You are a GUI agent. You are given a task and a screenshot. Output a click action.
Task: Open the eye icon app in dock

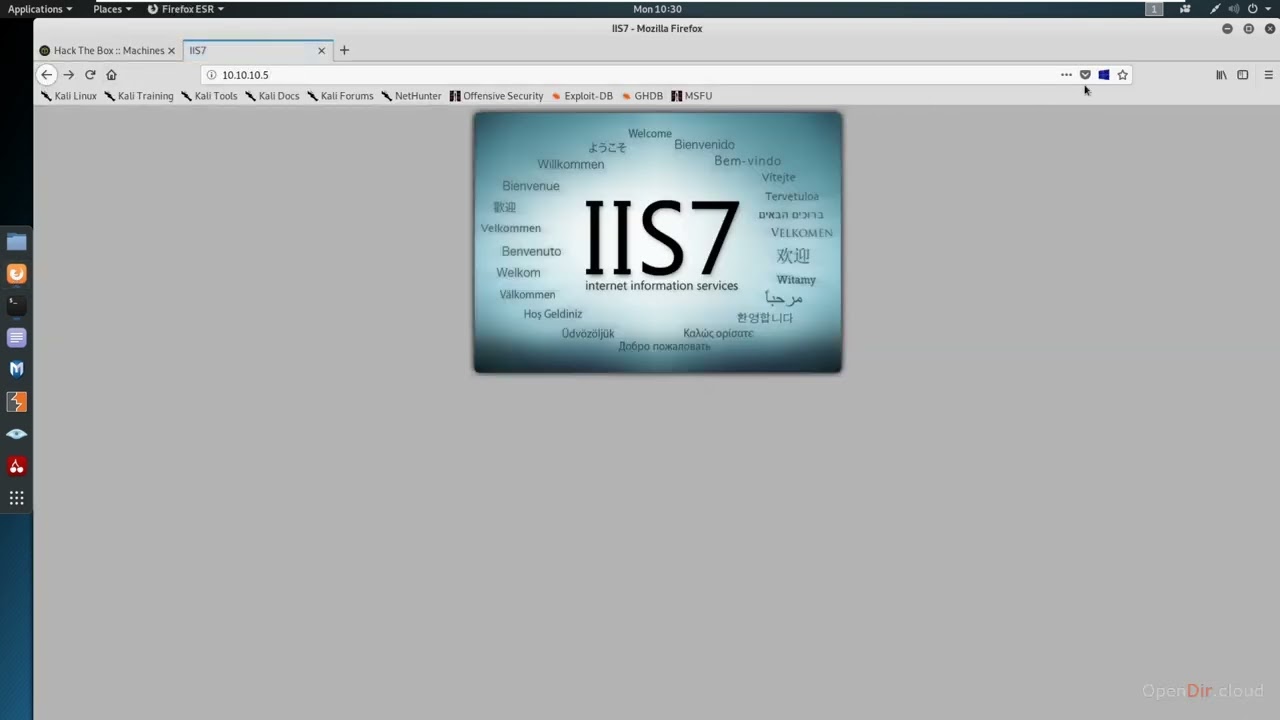click(x=17, y=434)
